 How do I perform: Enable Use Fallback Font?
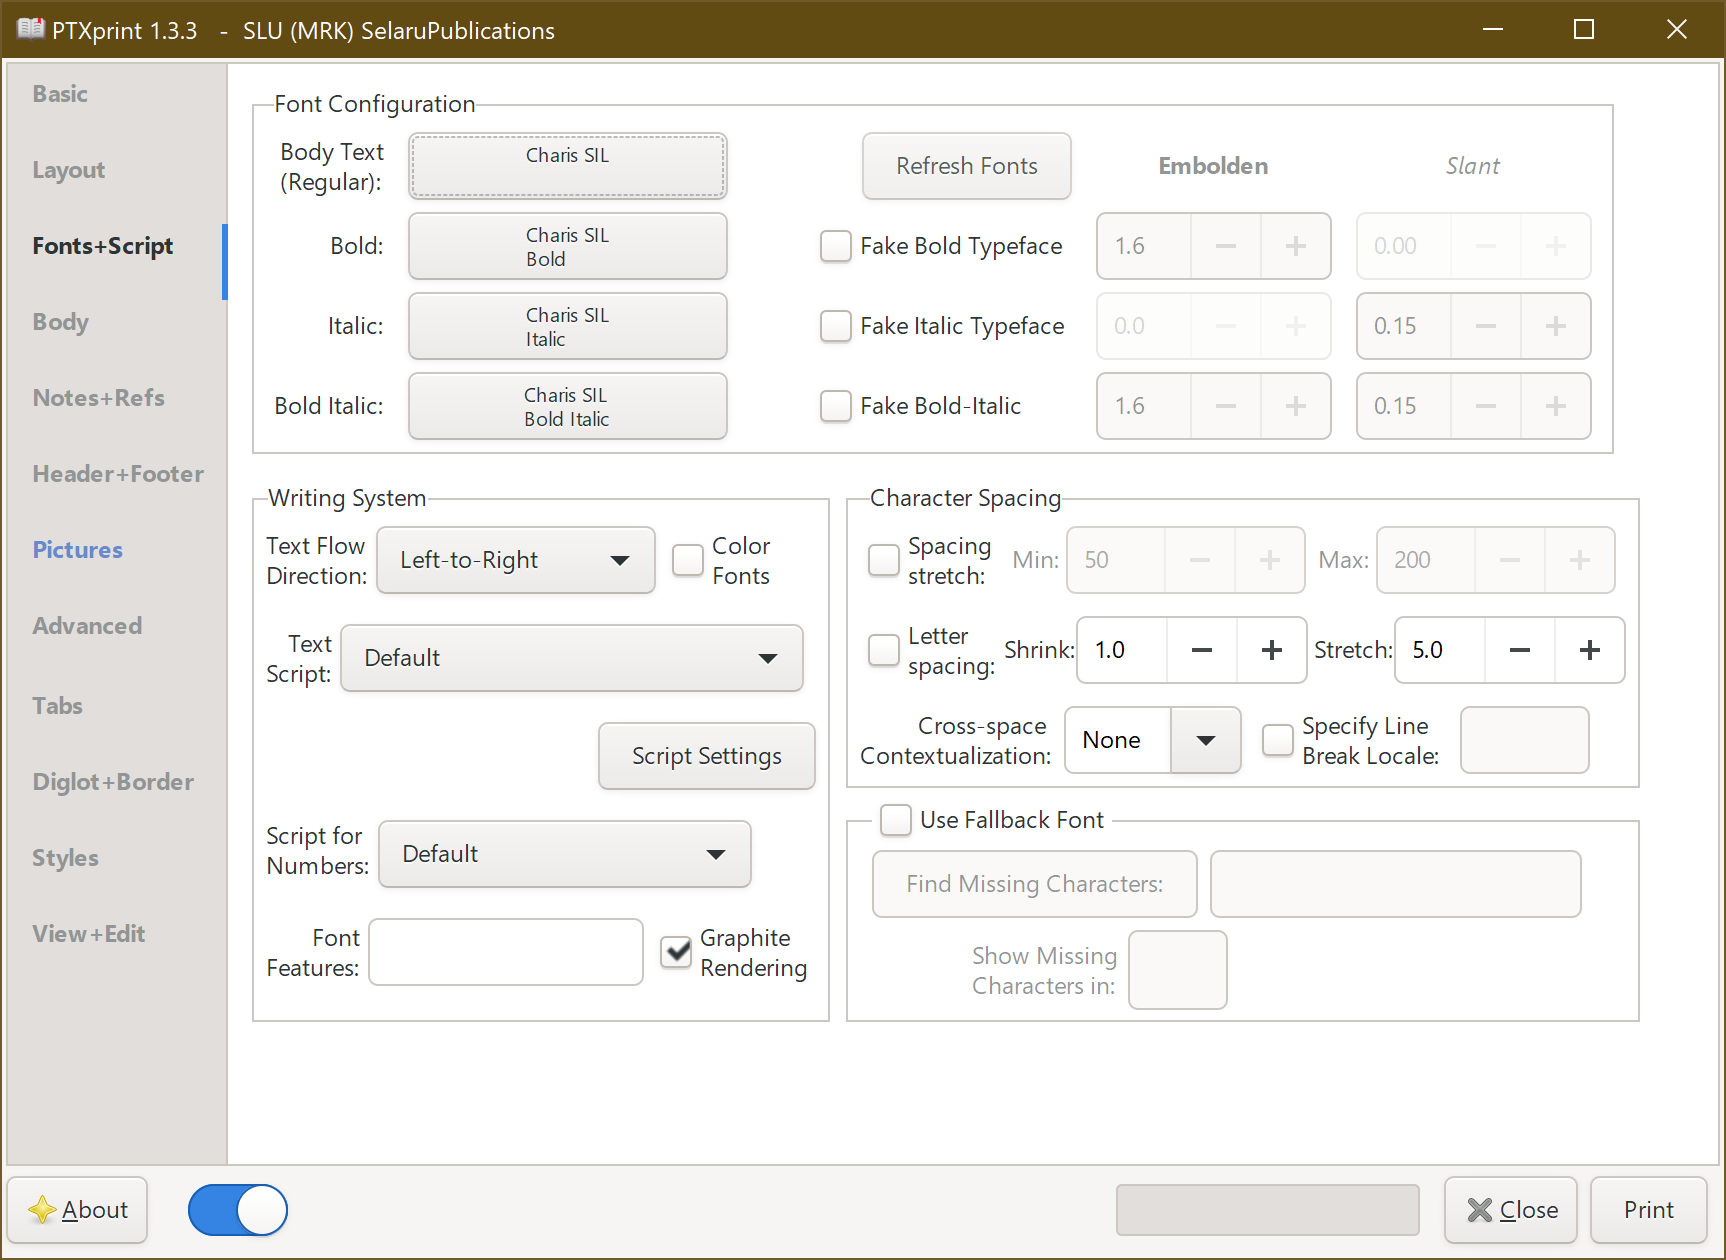tap(895, 820)
